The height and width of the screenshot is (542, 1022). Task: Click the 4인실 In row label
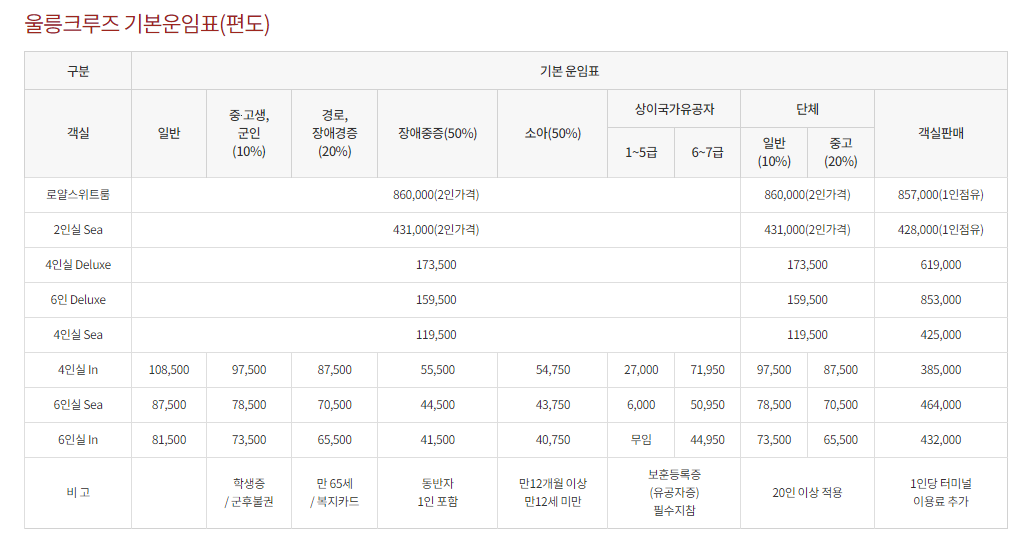point(78,370)
